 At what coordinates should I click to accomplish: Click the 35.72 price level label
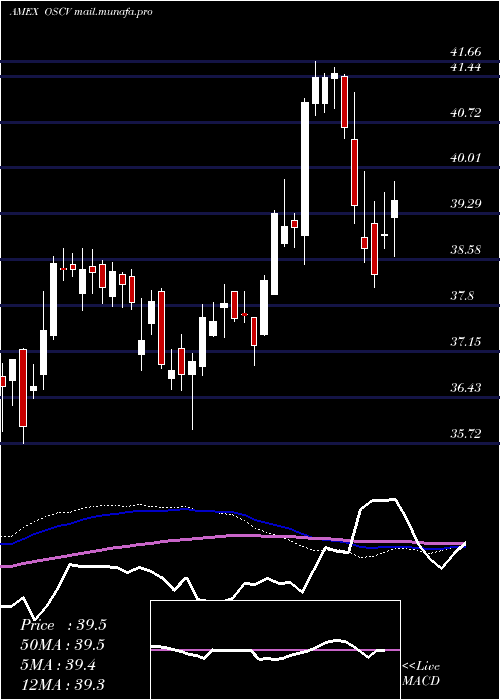pos(466,433)
